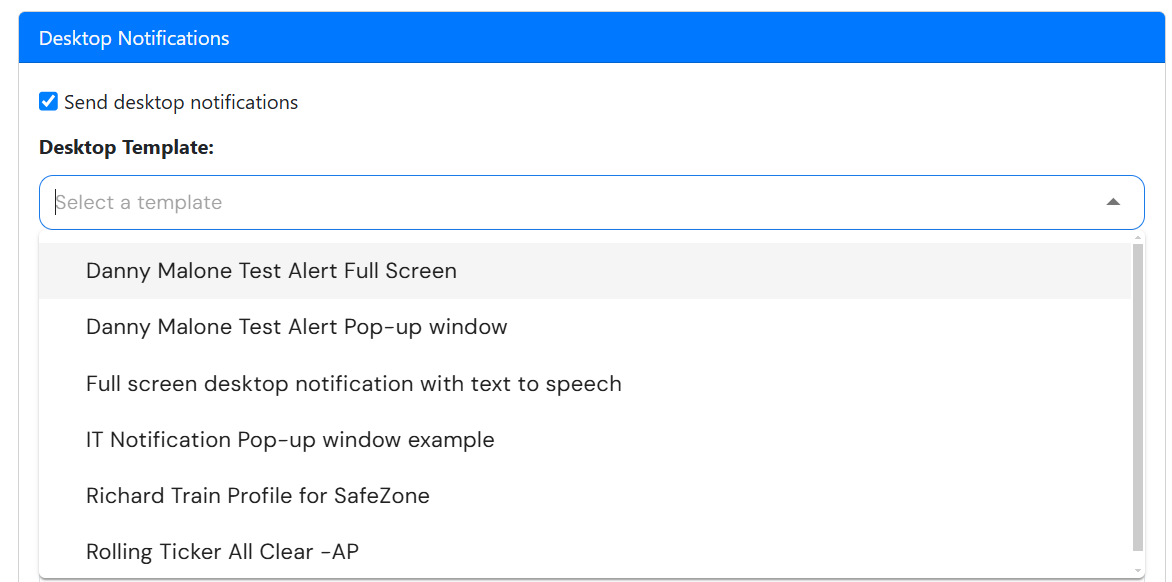The image size is (1172, 582).
Task: Click the scrollbar up arrow in list
Action: (1138, 238)
